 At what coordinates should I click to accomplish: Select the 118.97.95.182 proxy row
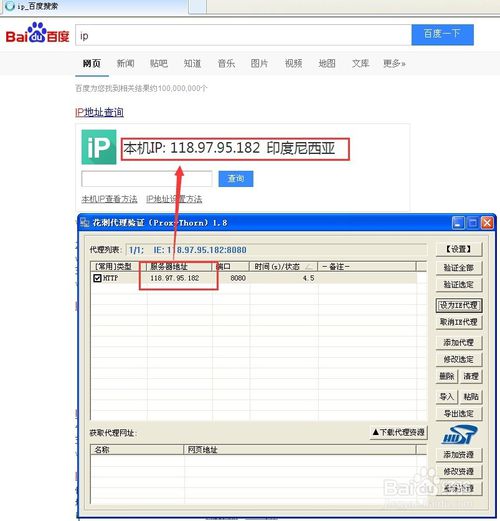pos(254,278)
